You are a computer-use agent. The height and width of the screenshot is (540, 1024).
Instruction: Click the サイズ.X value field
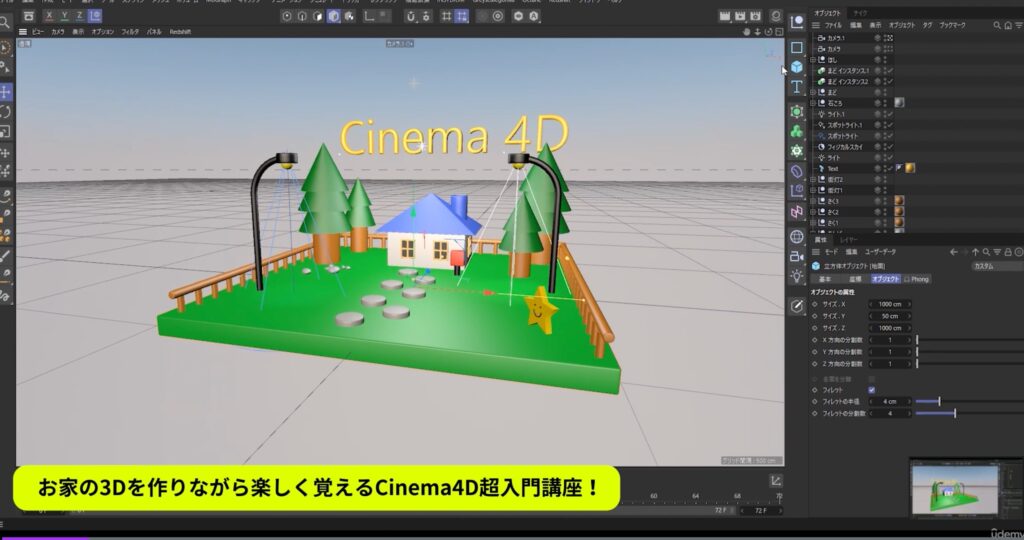pos(890,304)
